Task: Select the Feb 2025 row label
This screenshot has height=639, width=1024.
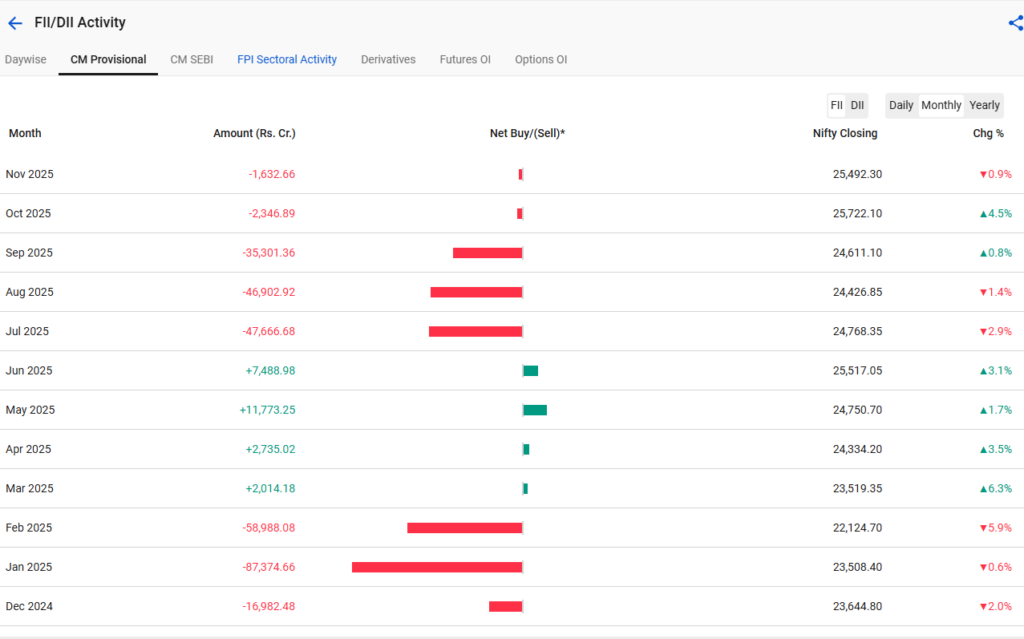Action: 29,527
